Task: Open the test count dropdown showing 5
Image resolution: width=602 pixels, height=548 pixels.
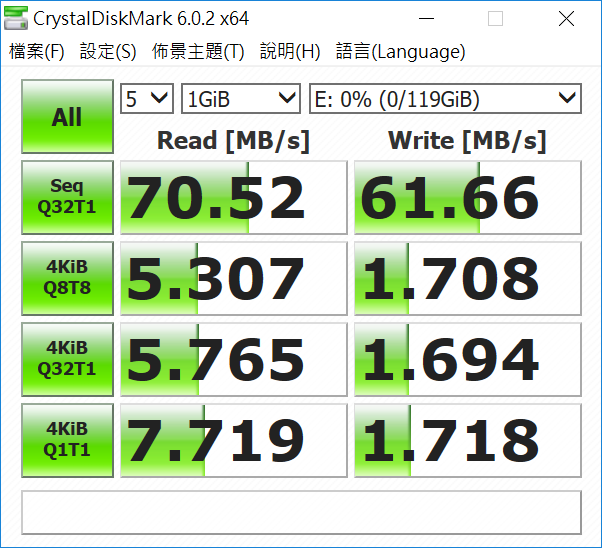Action: click(x=147, y=99)
